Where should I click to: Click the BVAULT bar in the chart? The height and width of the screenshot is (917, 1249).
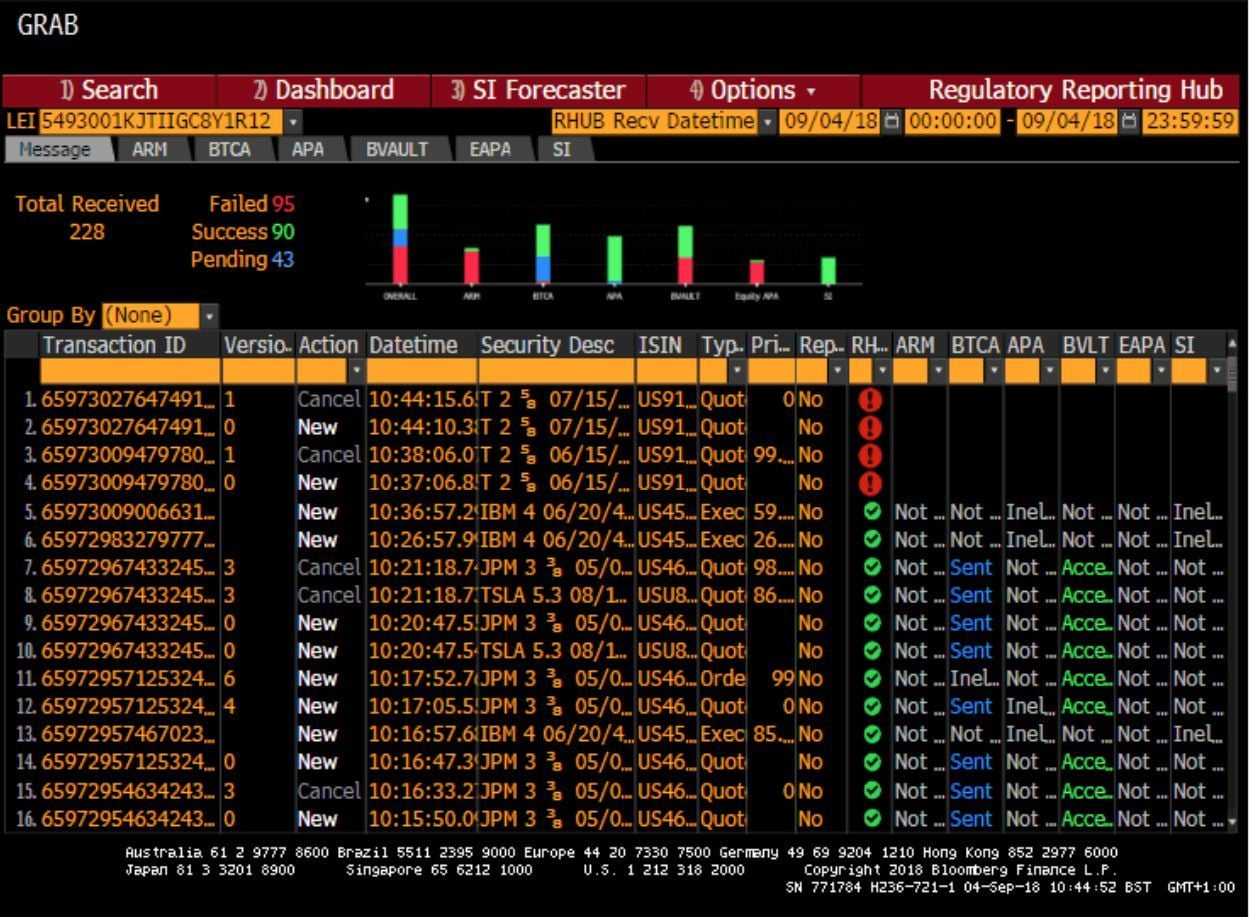point(685,255)
